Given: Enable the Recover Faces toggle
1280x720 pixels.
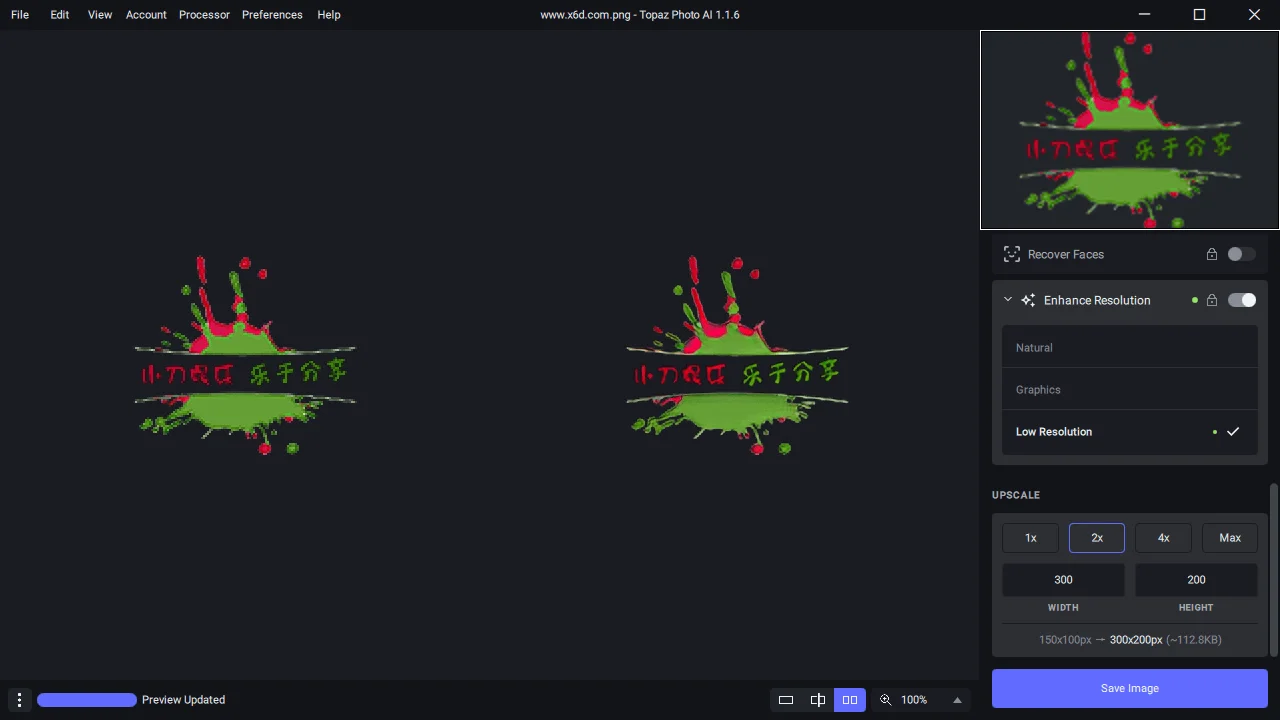Looking at the screenshot, I should (1241, 254).
